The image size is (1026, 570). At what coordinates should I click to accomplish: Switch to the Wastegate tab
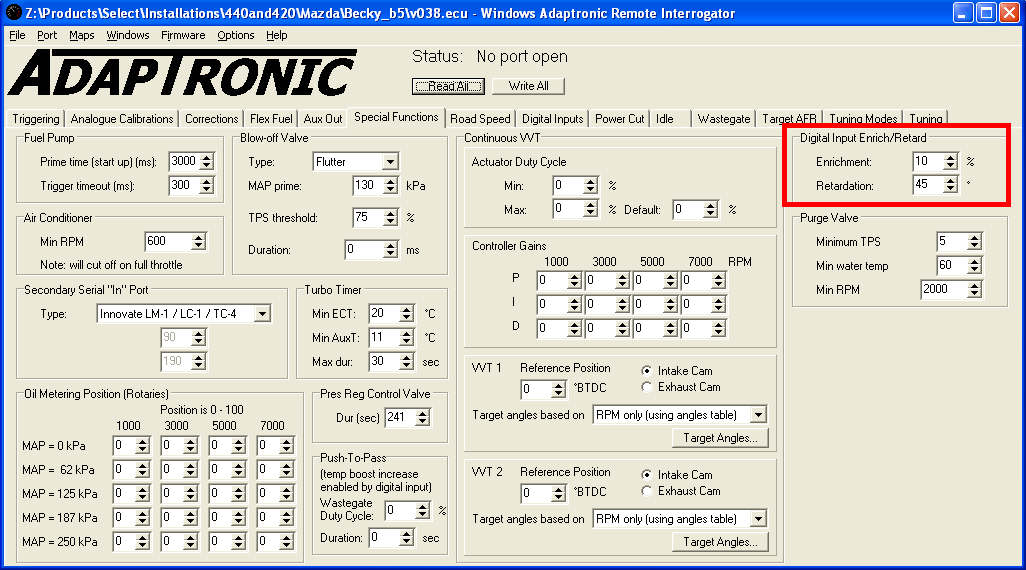(723, 119)
